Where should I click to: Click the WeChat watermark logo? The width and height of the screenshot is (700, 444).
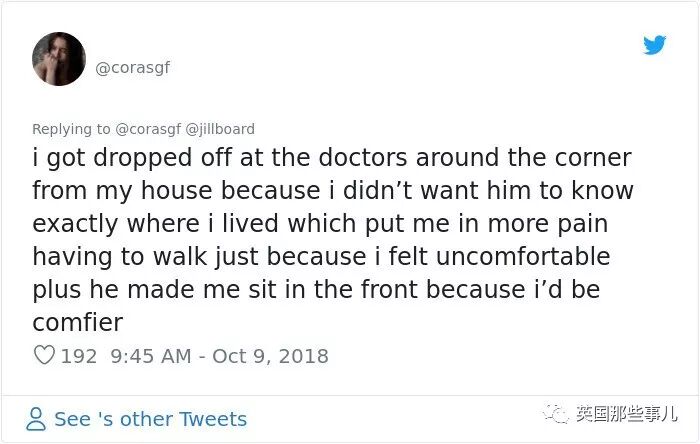tap(559, 413)
